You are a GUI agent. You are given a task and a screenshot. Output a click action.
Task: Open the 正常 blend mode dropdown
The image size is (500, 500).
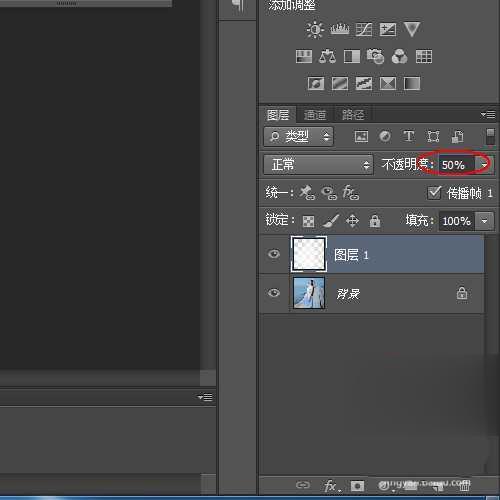(318, 165)
